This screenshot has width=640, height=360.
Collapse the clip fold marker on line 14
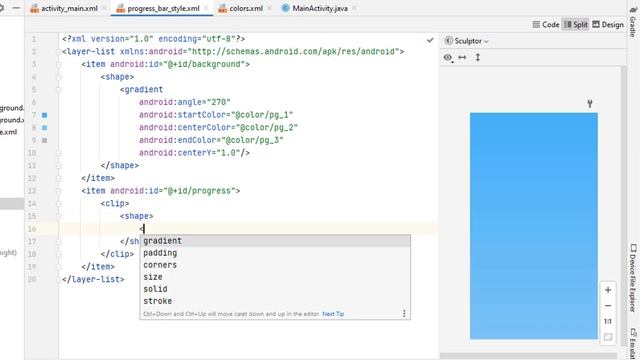(58, 204)
